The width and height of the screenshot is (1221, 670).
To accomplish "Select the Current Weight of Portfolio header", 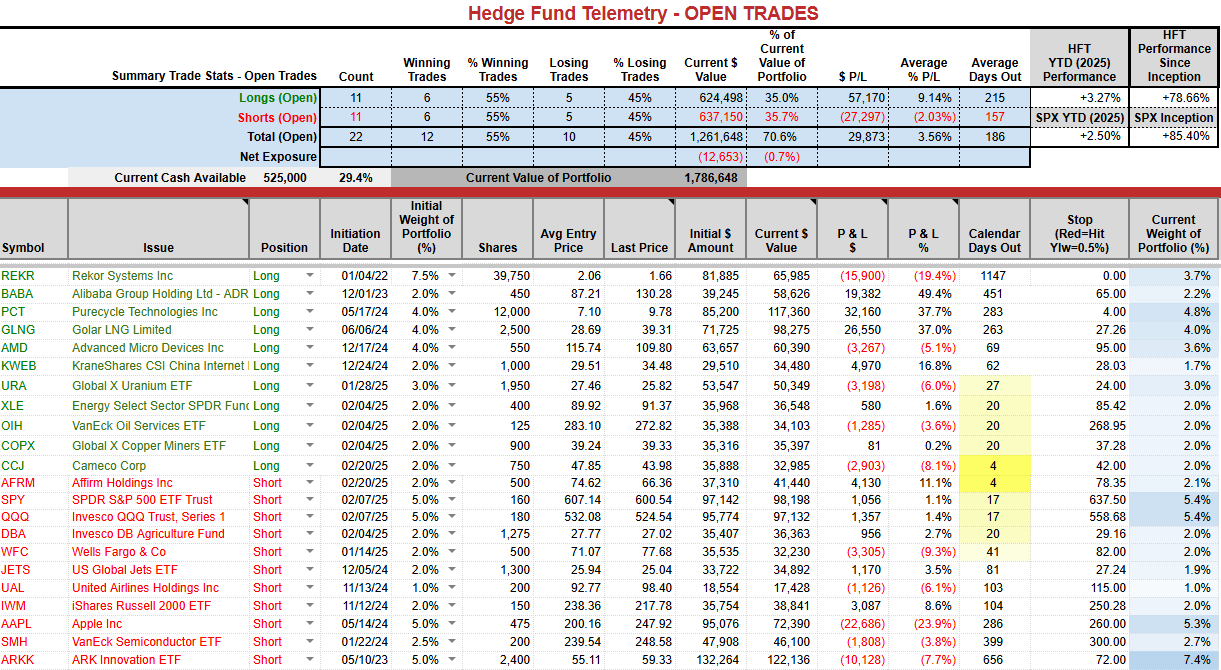I will click(x=1173, y=228).
